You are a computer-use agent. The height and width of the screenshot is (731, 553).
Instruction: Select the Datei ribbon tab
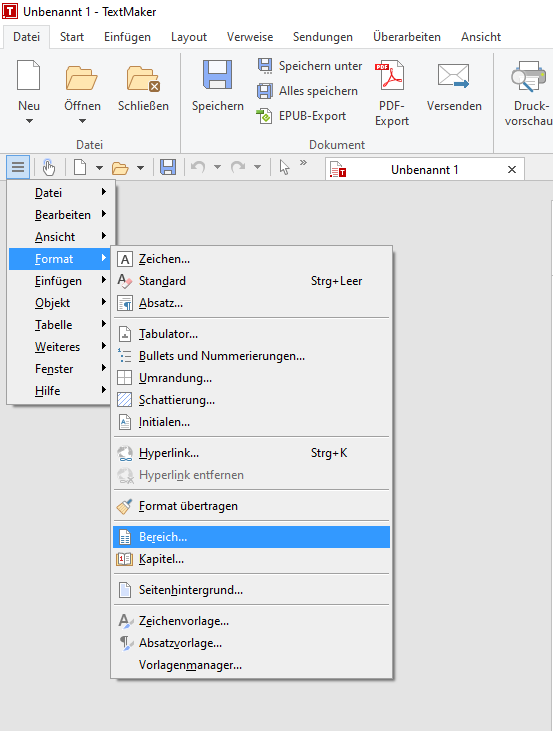[27, 37]
